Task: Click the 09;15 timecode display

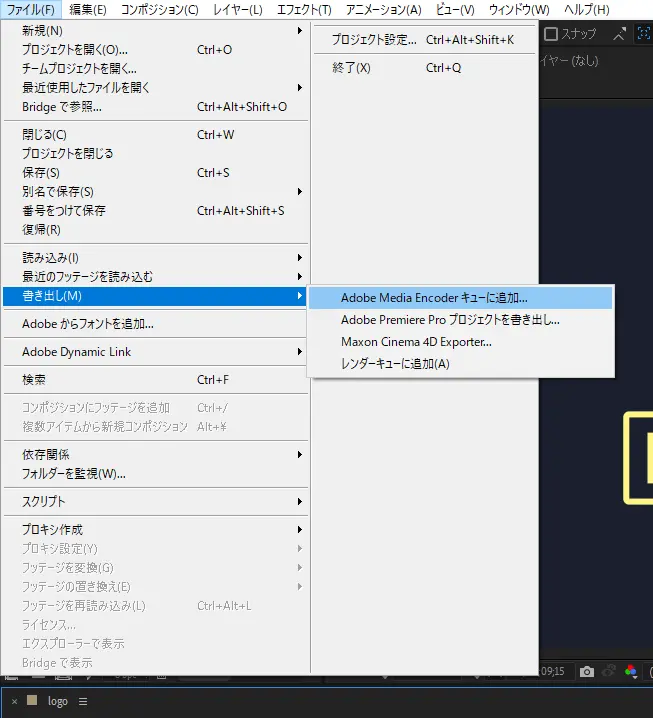Action: click(553, 672)
